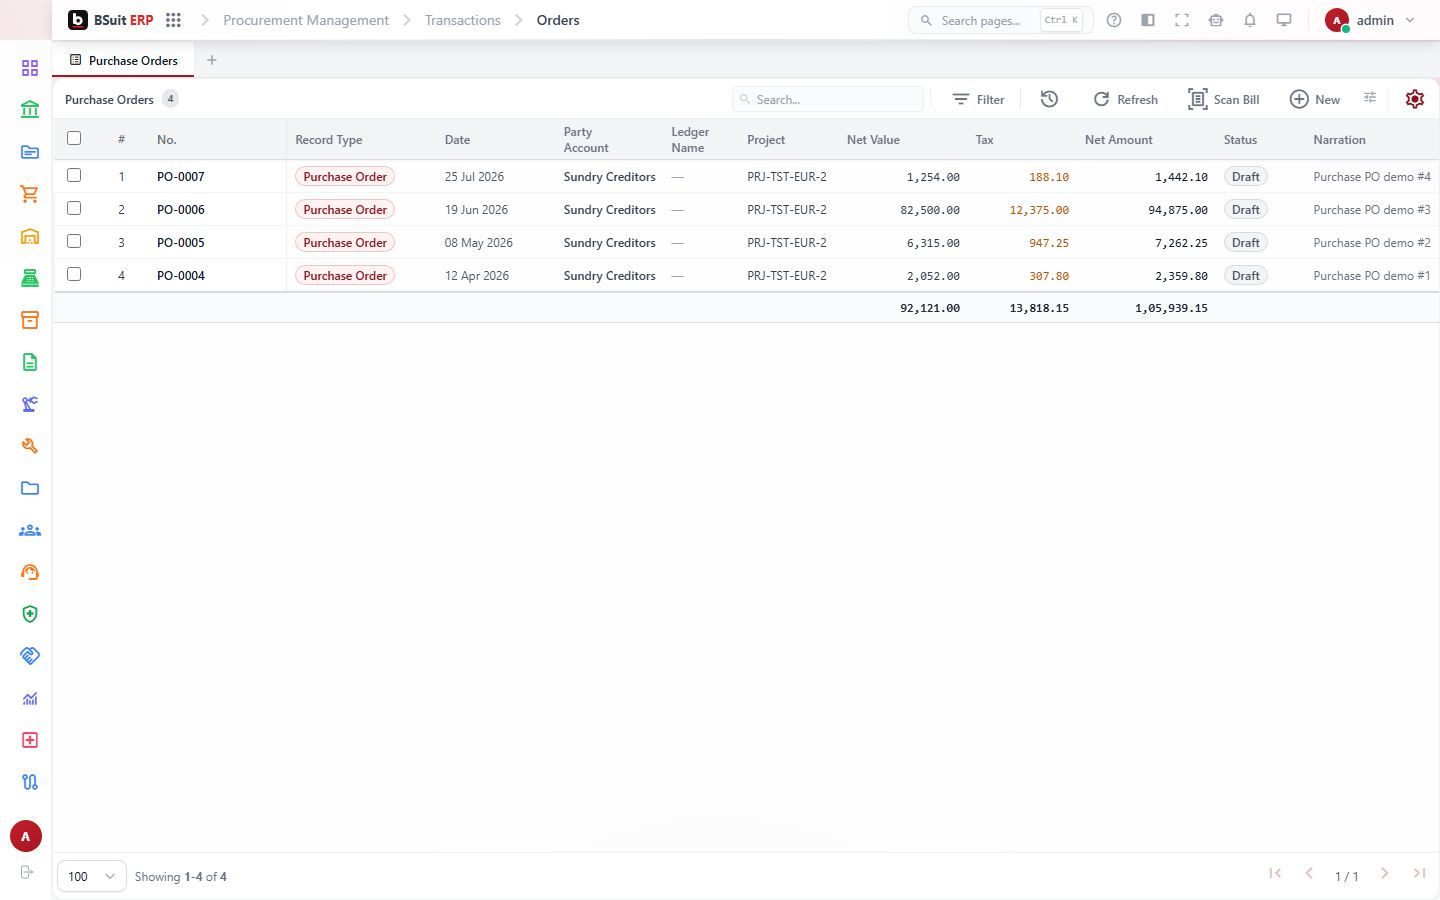The height and width of the screenshot is (900, 1440).
Task: Create a New purchase order
Action: (1314, 99)
